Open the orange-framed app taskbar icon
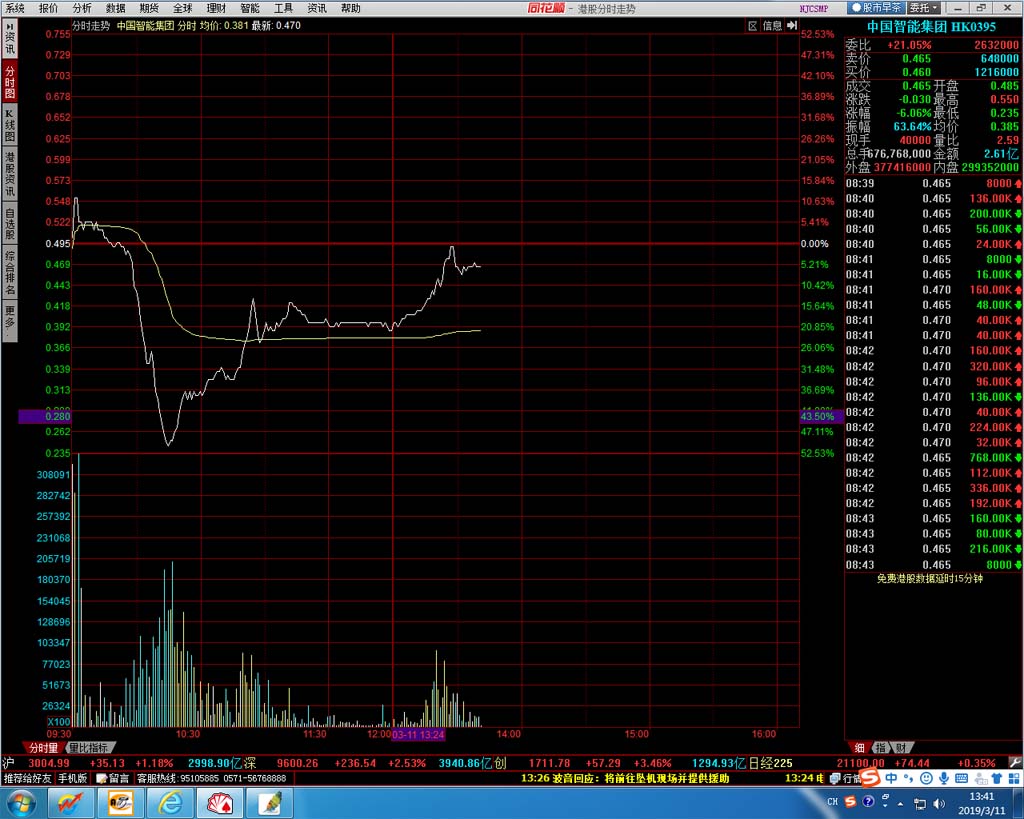 tap(120, 803)
